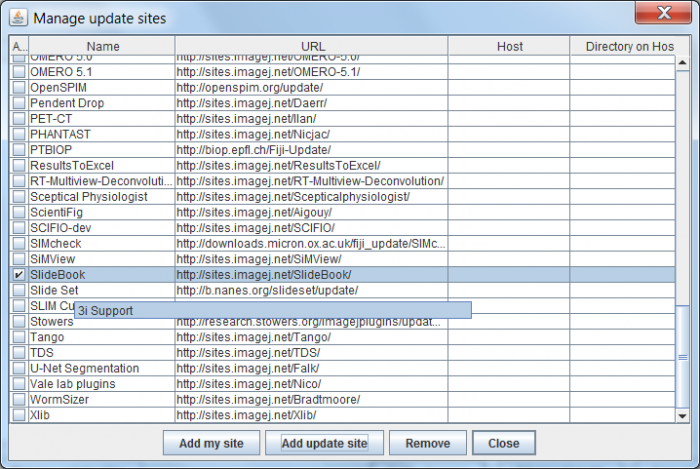
Task: Click the URL column header
Action: point(312,46)
